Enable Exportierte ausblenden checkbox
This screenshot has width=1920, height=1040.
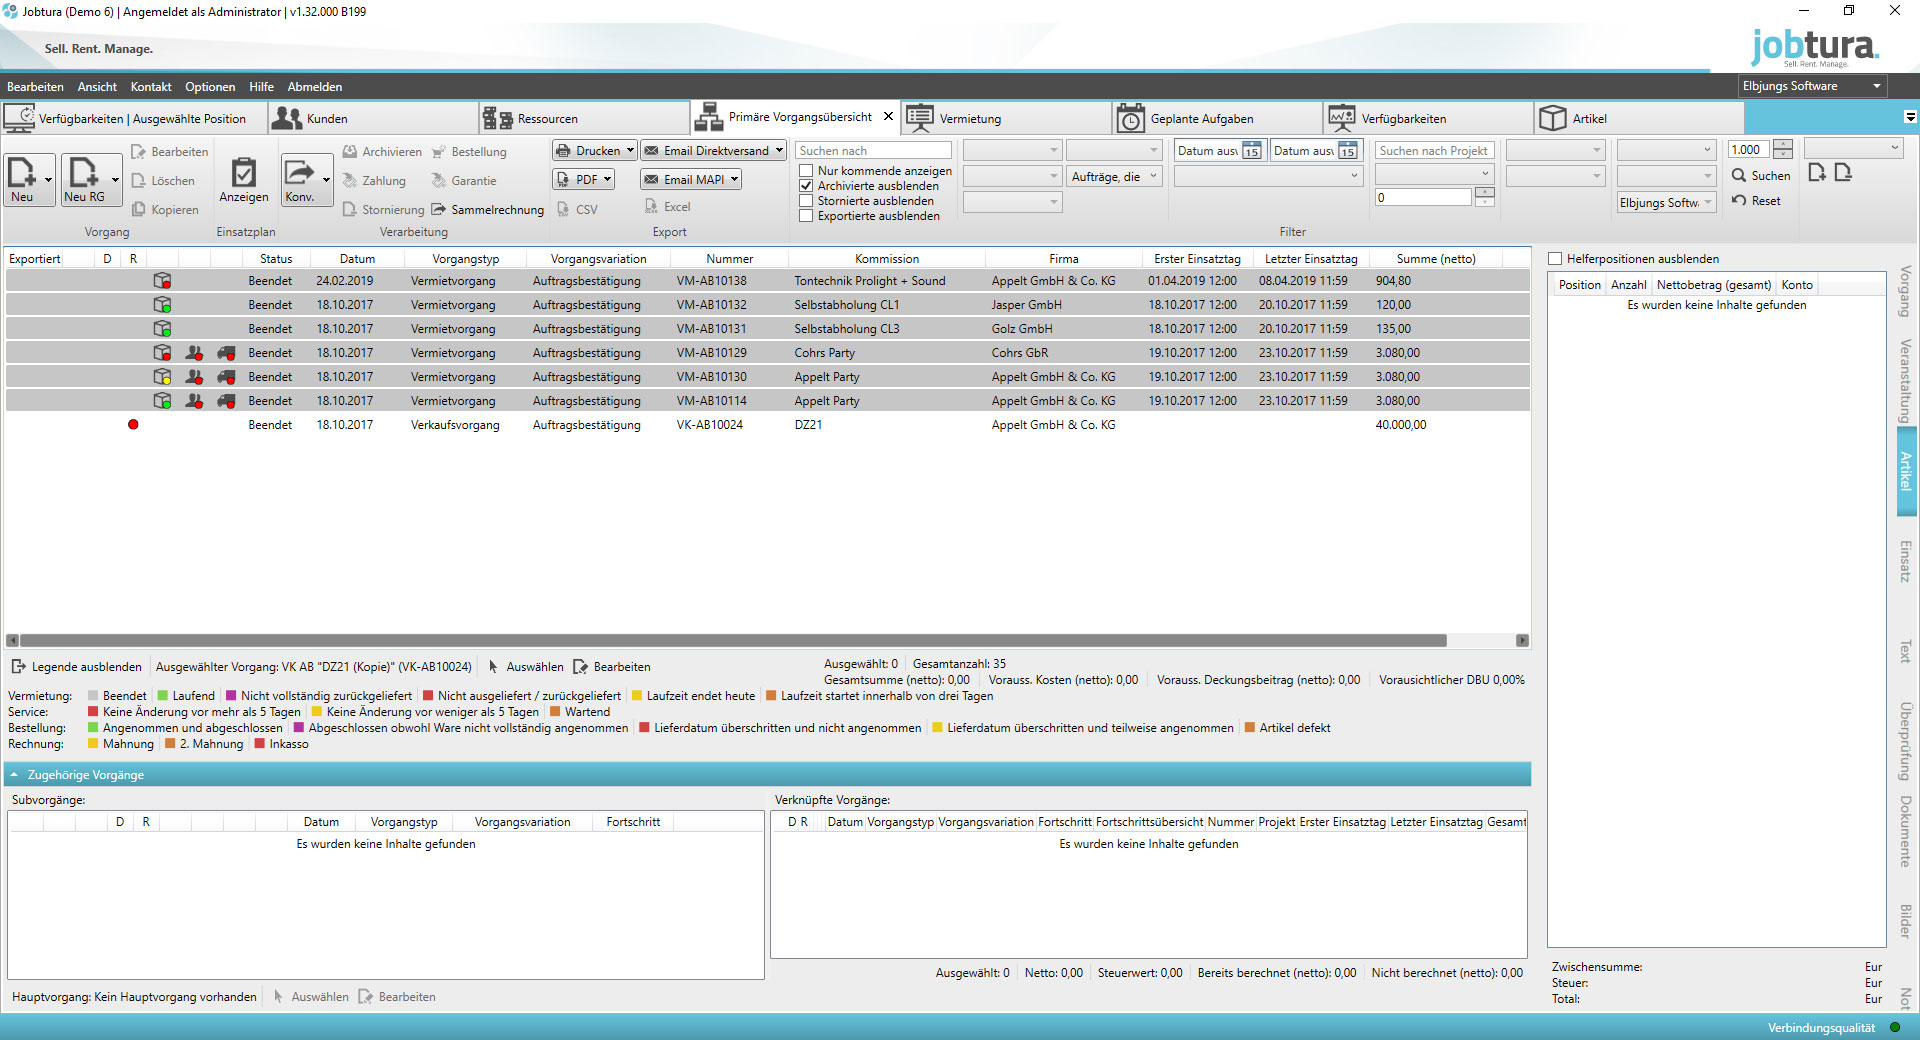pos(806,216)
